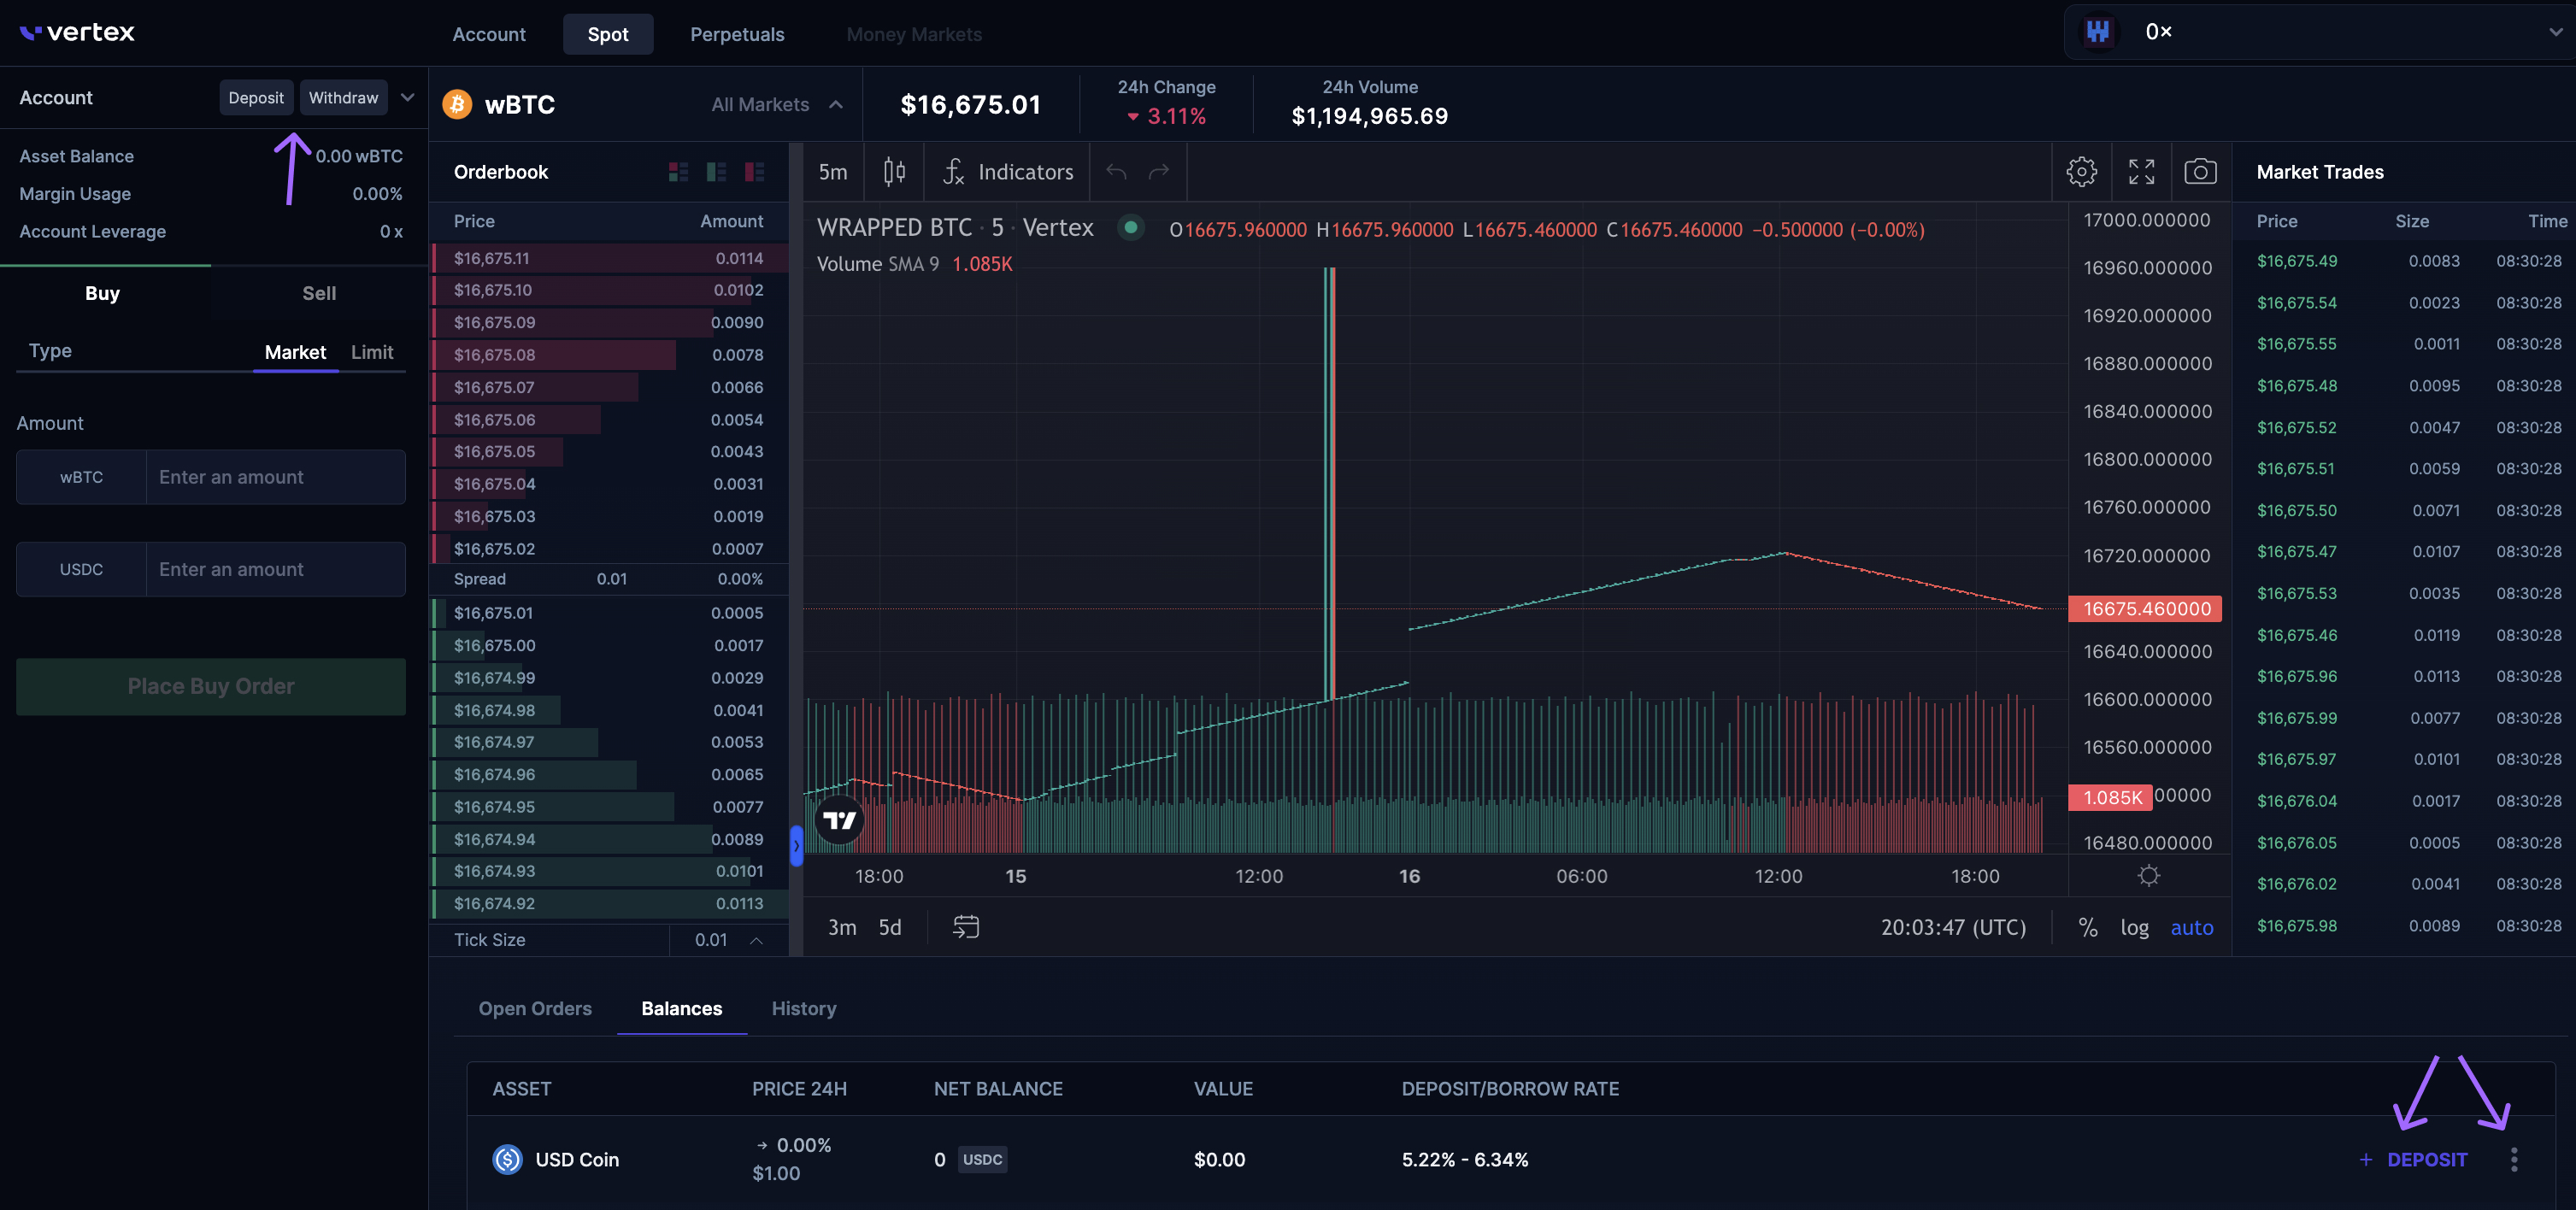Switch to the Balances tab
Screen dimensions: 2576x1210
click(x=682, y=1009)
